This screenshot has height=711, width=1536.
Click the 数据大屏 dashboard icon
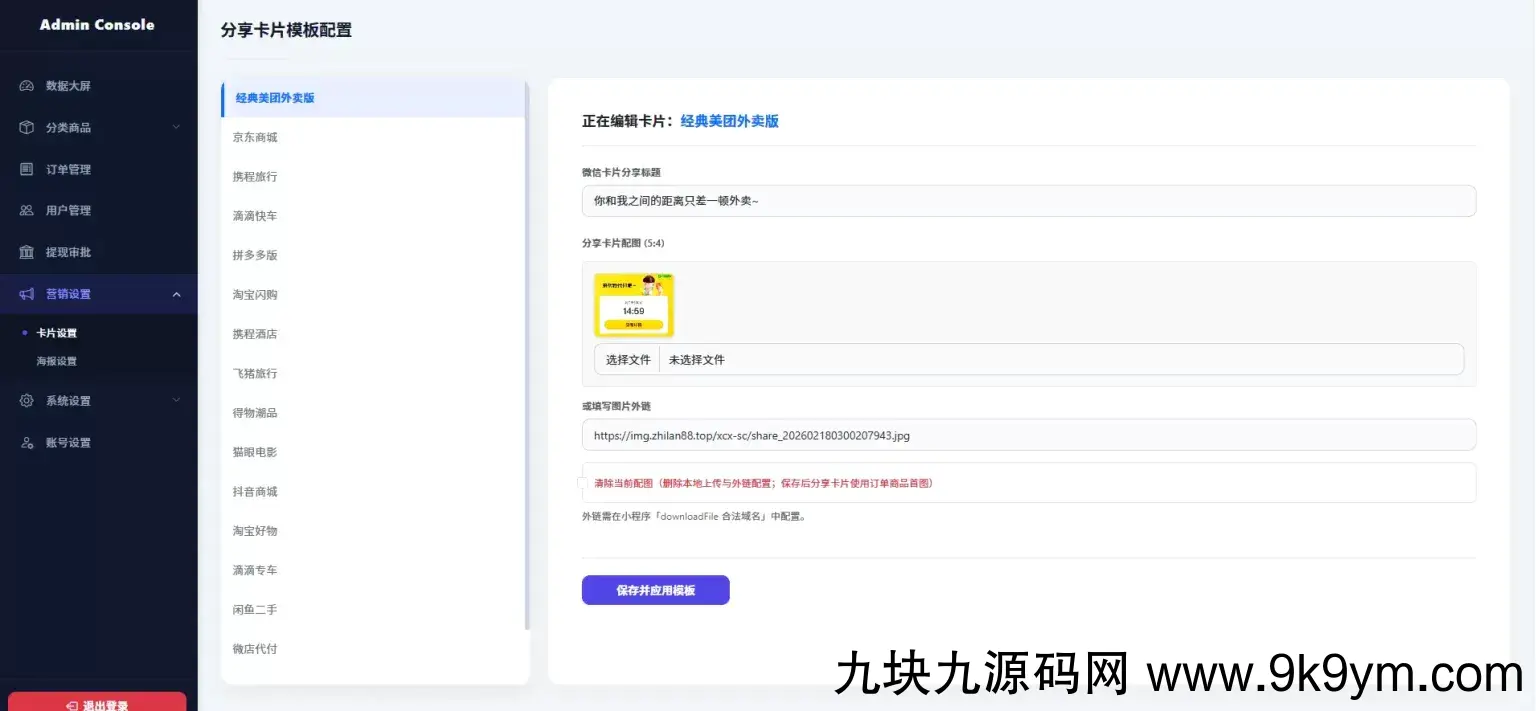pyautogui.click(x=27, y=86)
